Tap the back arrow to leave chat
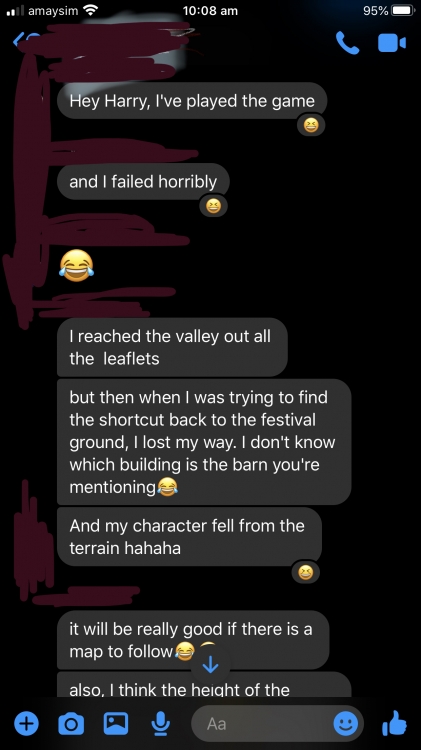Image resolution: width=421 pixels, height=750 pixels. point(20,39)
